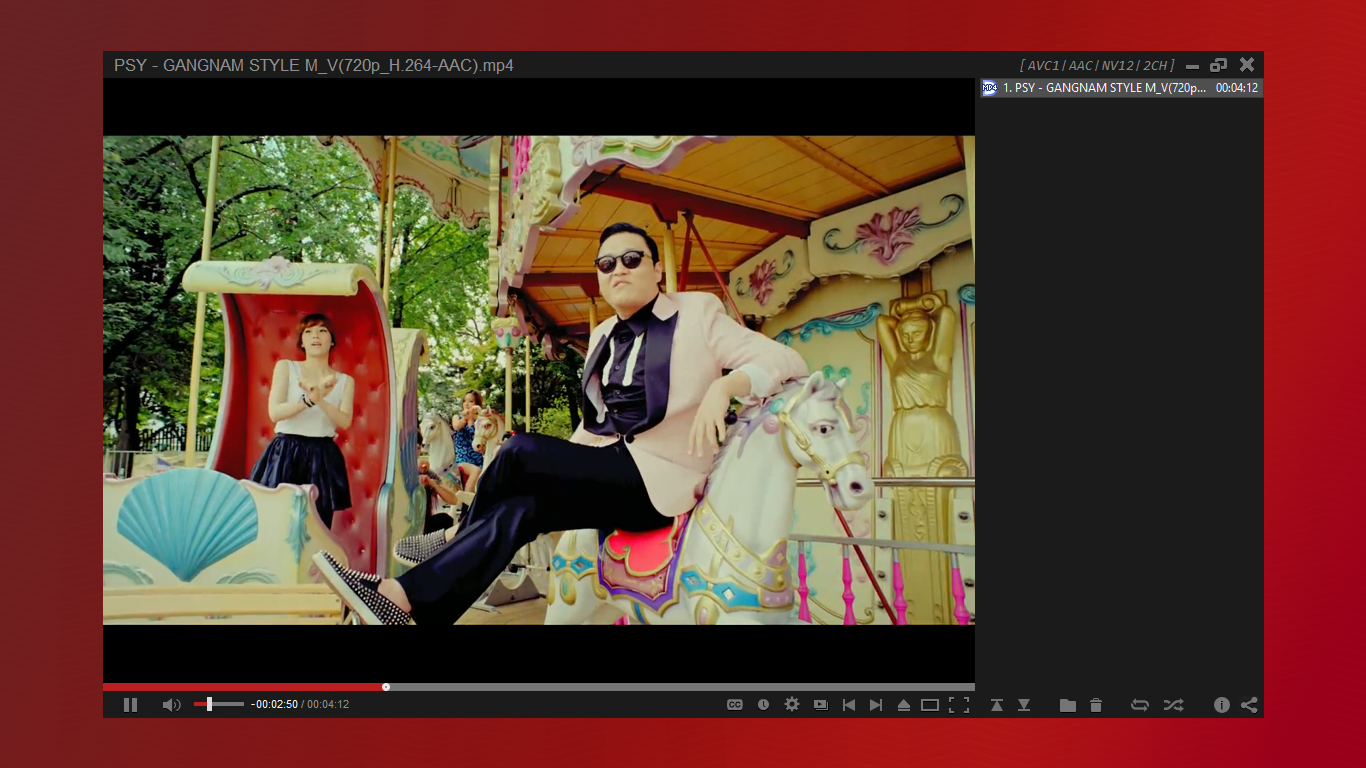The width and height of the screenshot is (1366, 768).
Task: Click the eject open-file icon
Action: 904,705
